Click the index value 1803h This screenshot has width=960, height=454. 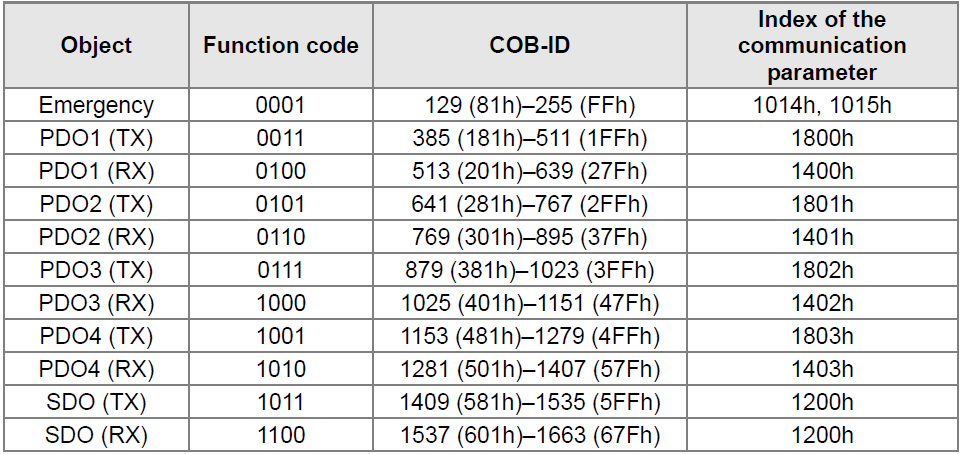point(822,337)
